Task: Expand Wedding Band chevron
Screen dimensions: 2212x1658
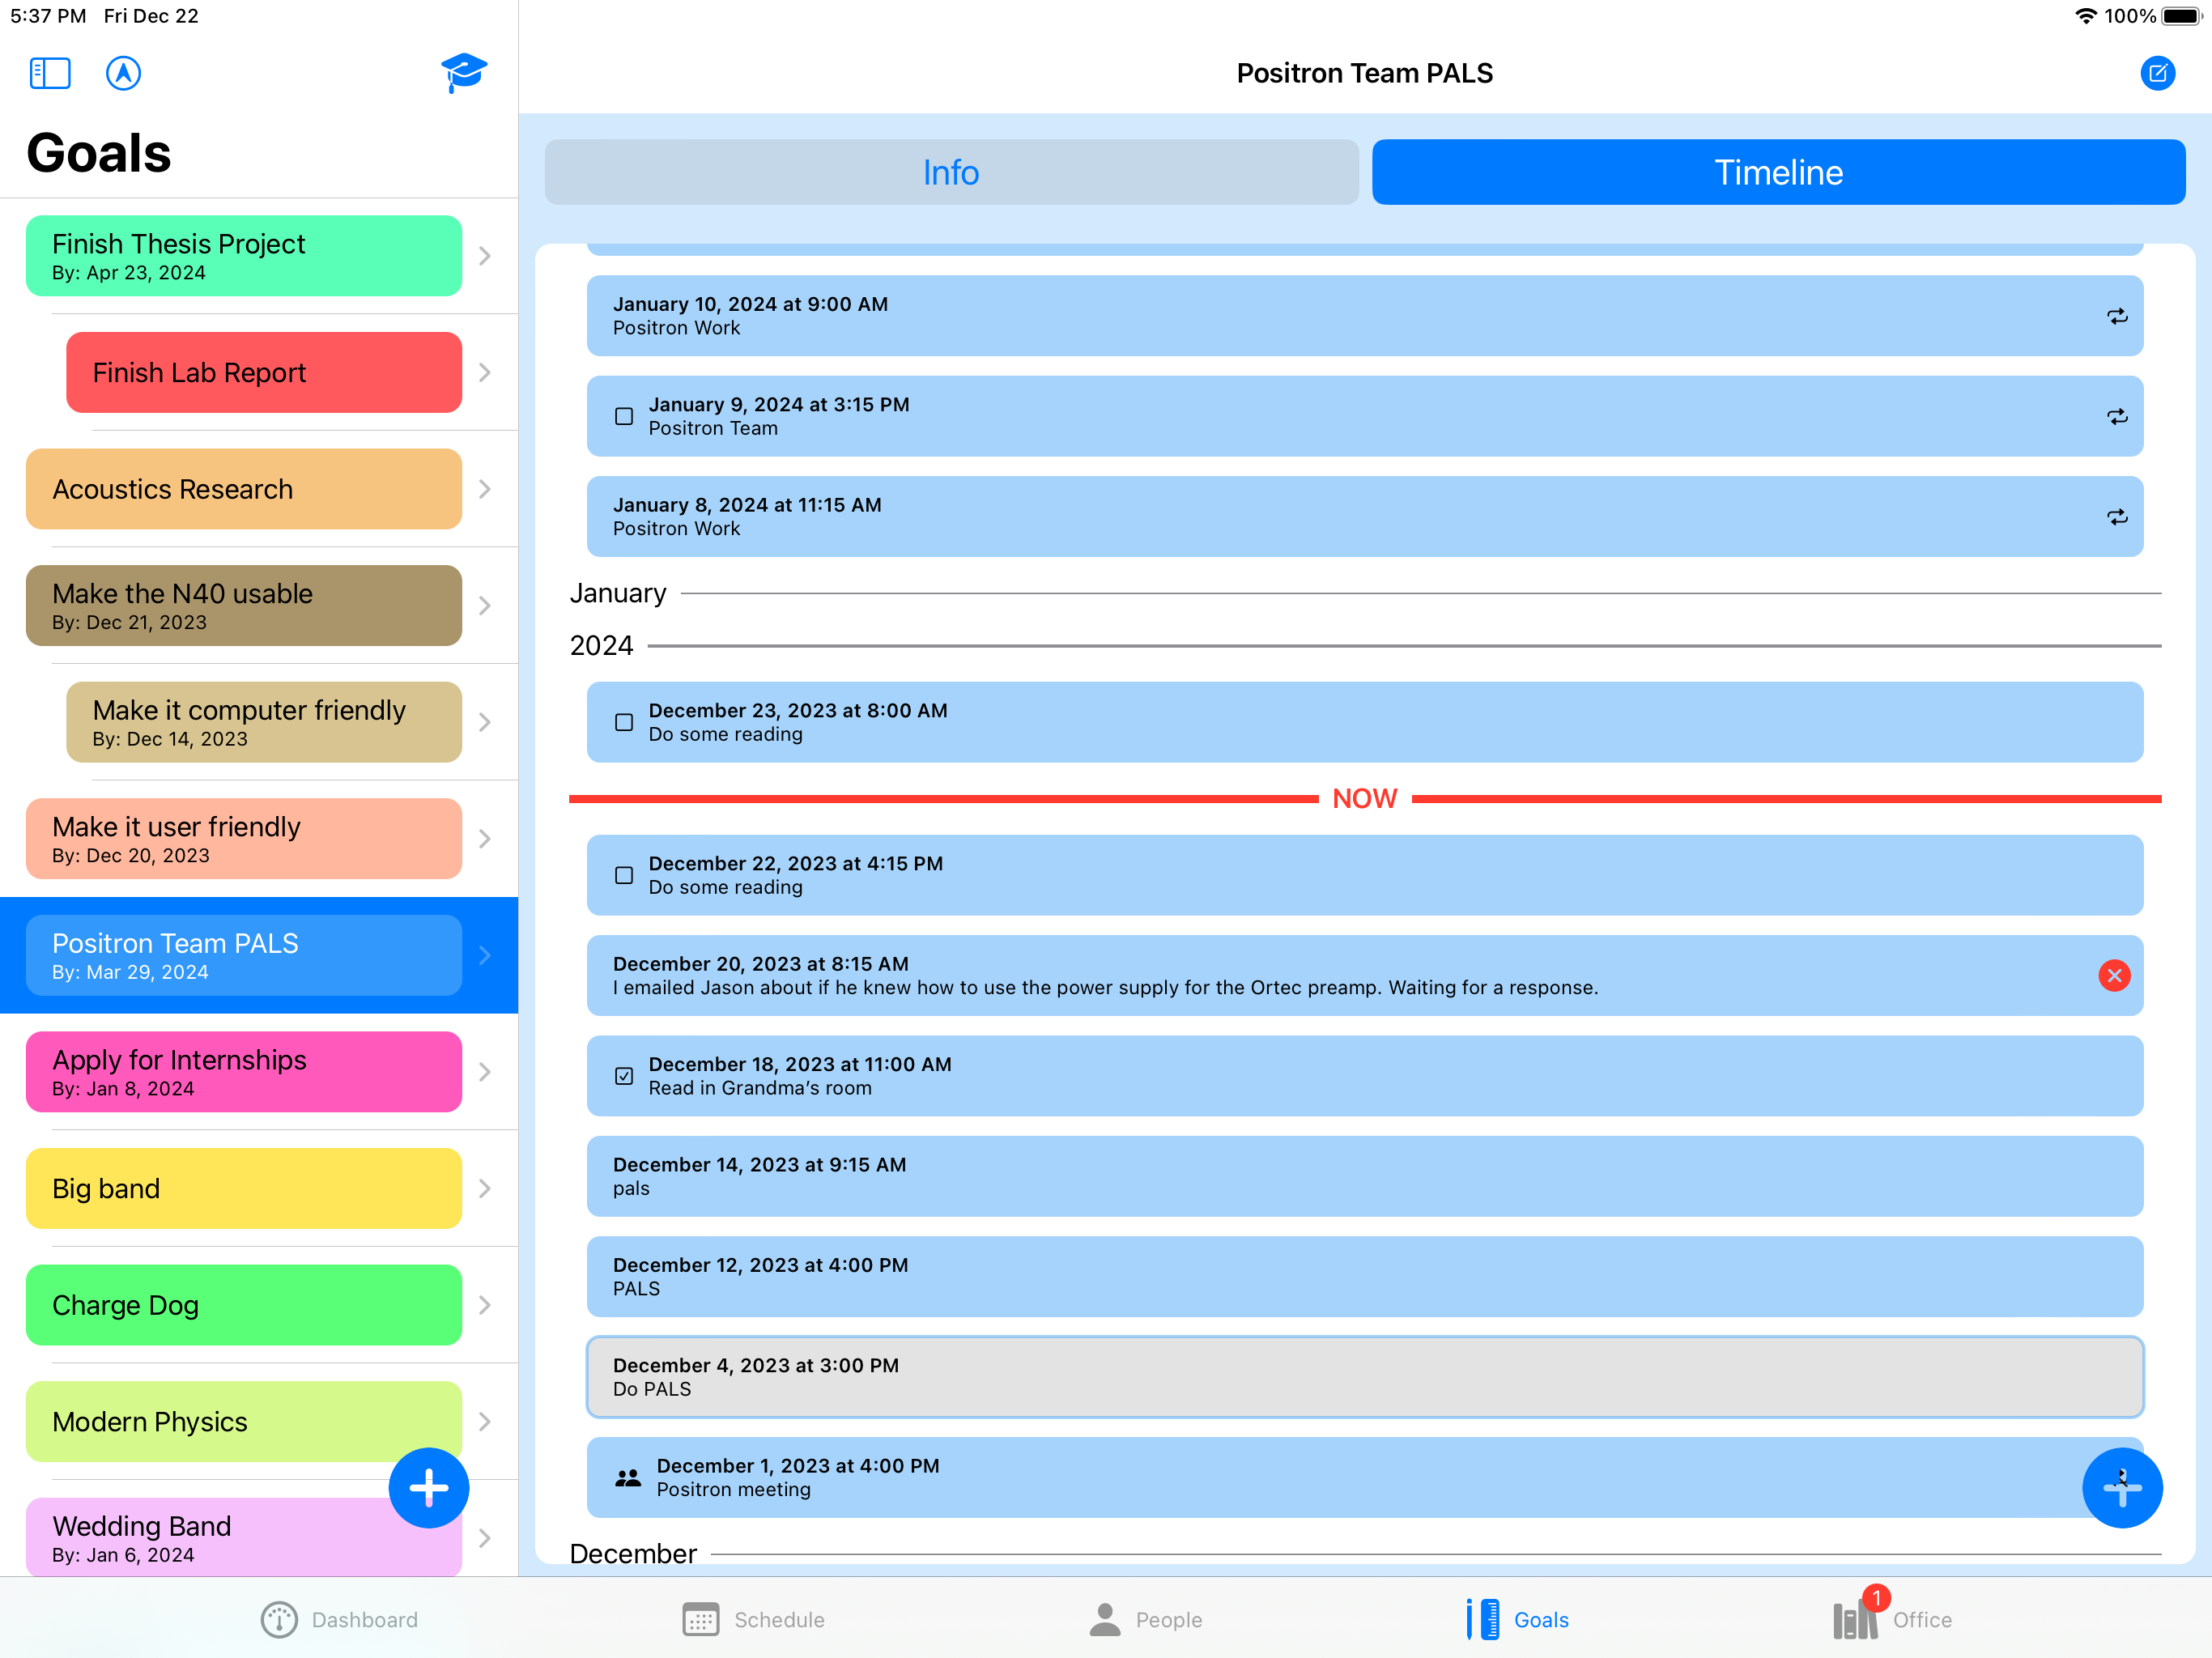Action: pyautogui.click(x=485, y=1538)
